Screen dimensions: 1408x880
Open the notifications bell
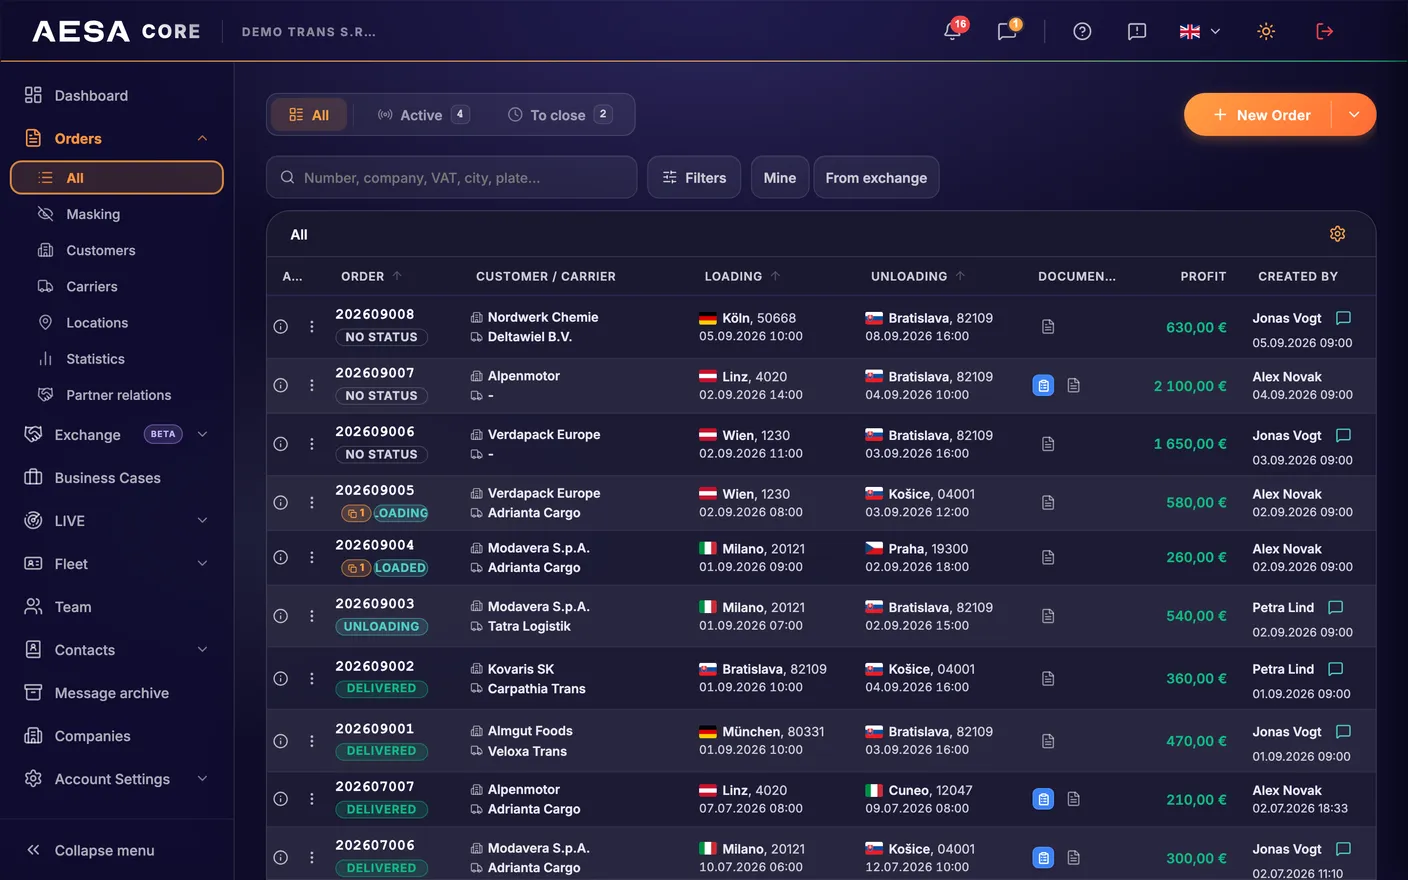(x=953, y=31)
